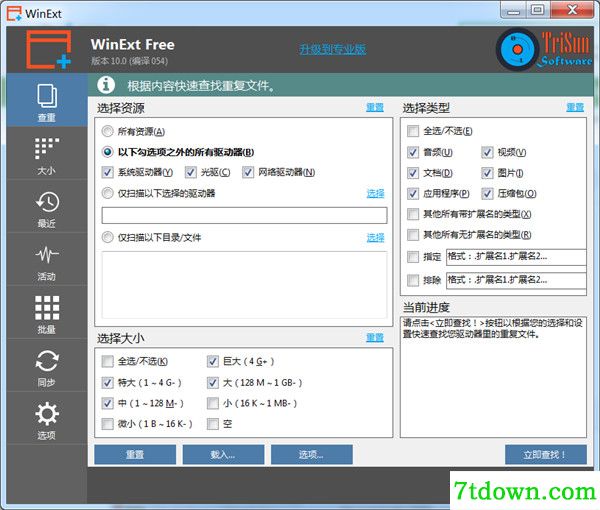The image size is (600, 510).
Task: Uncheck 大 (128 M~1 GB-) size checkbox
Action: pyautogui.click(x=213, y=383)
